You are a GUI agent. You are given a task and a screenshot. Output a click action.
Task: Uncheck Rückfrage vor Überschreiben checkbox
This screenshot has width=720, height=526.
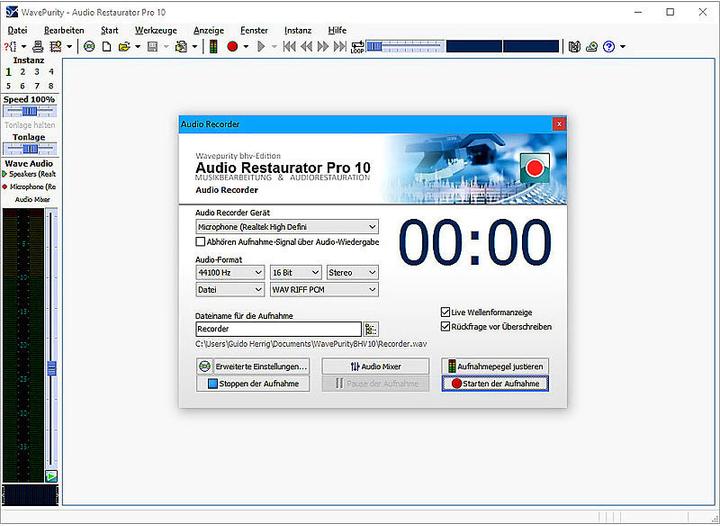445,326
